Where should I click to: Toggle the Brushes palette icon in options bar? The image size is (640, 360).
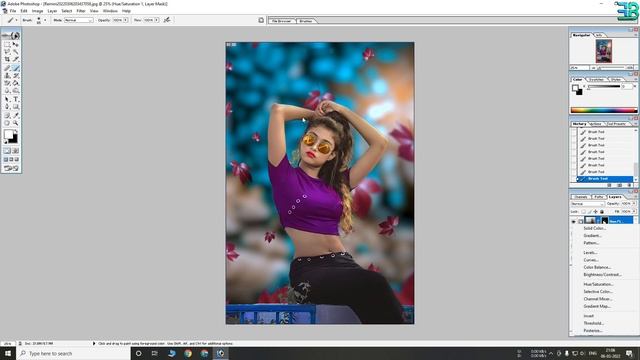[261, 20]
